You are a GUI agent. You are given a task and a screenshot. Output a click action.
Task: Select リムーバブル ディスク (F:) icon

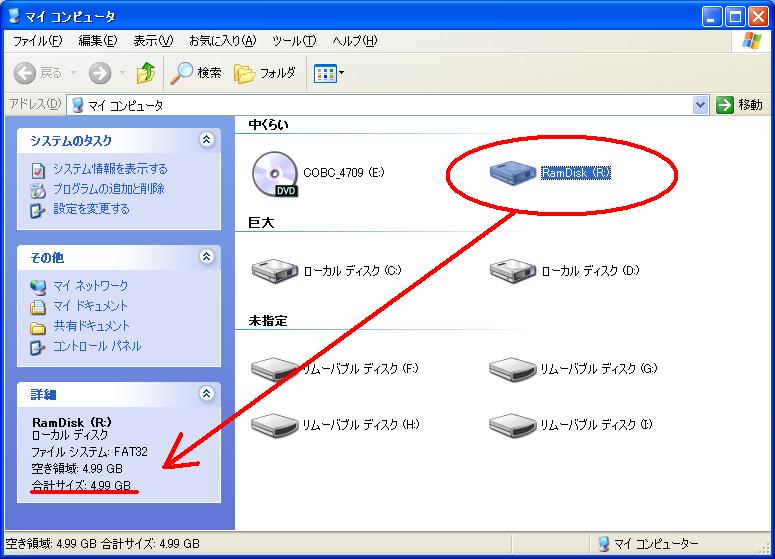click(275, 369)
